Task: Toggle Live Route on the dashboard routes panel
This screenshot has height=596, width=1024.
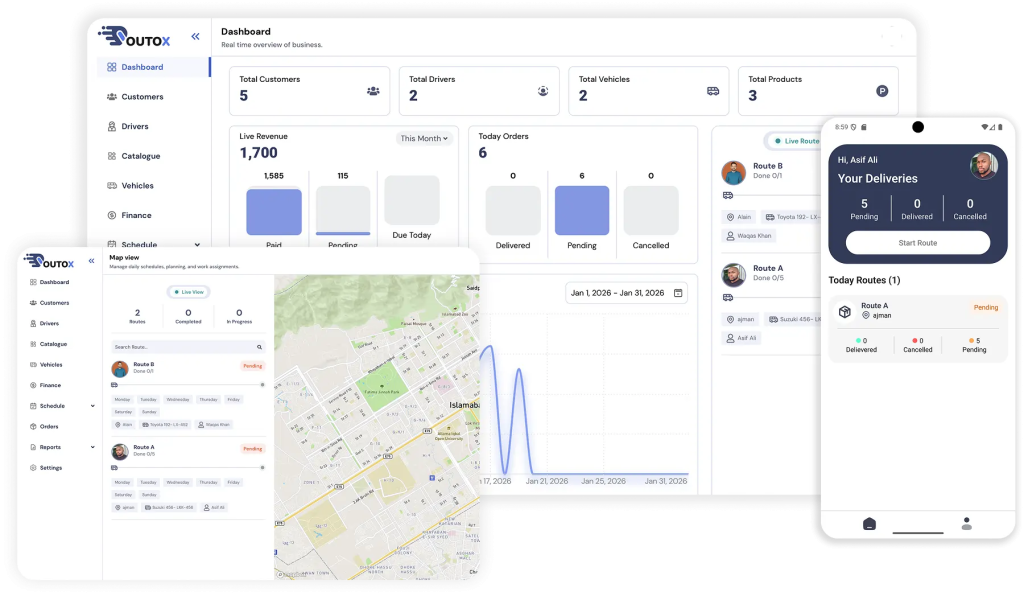Action: pos(795,141)
